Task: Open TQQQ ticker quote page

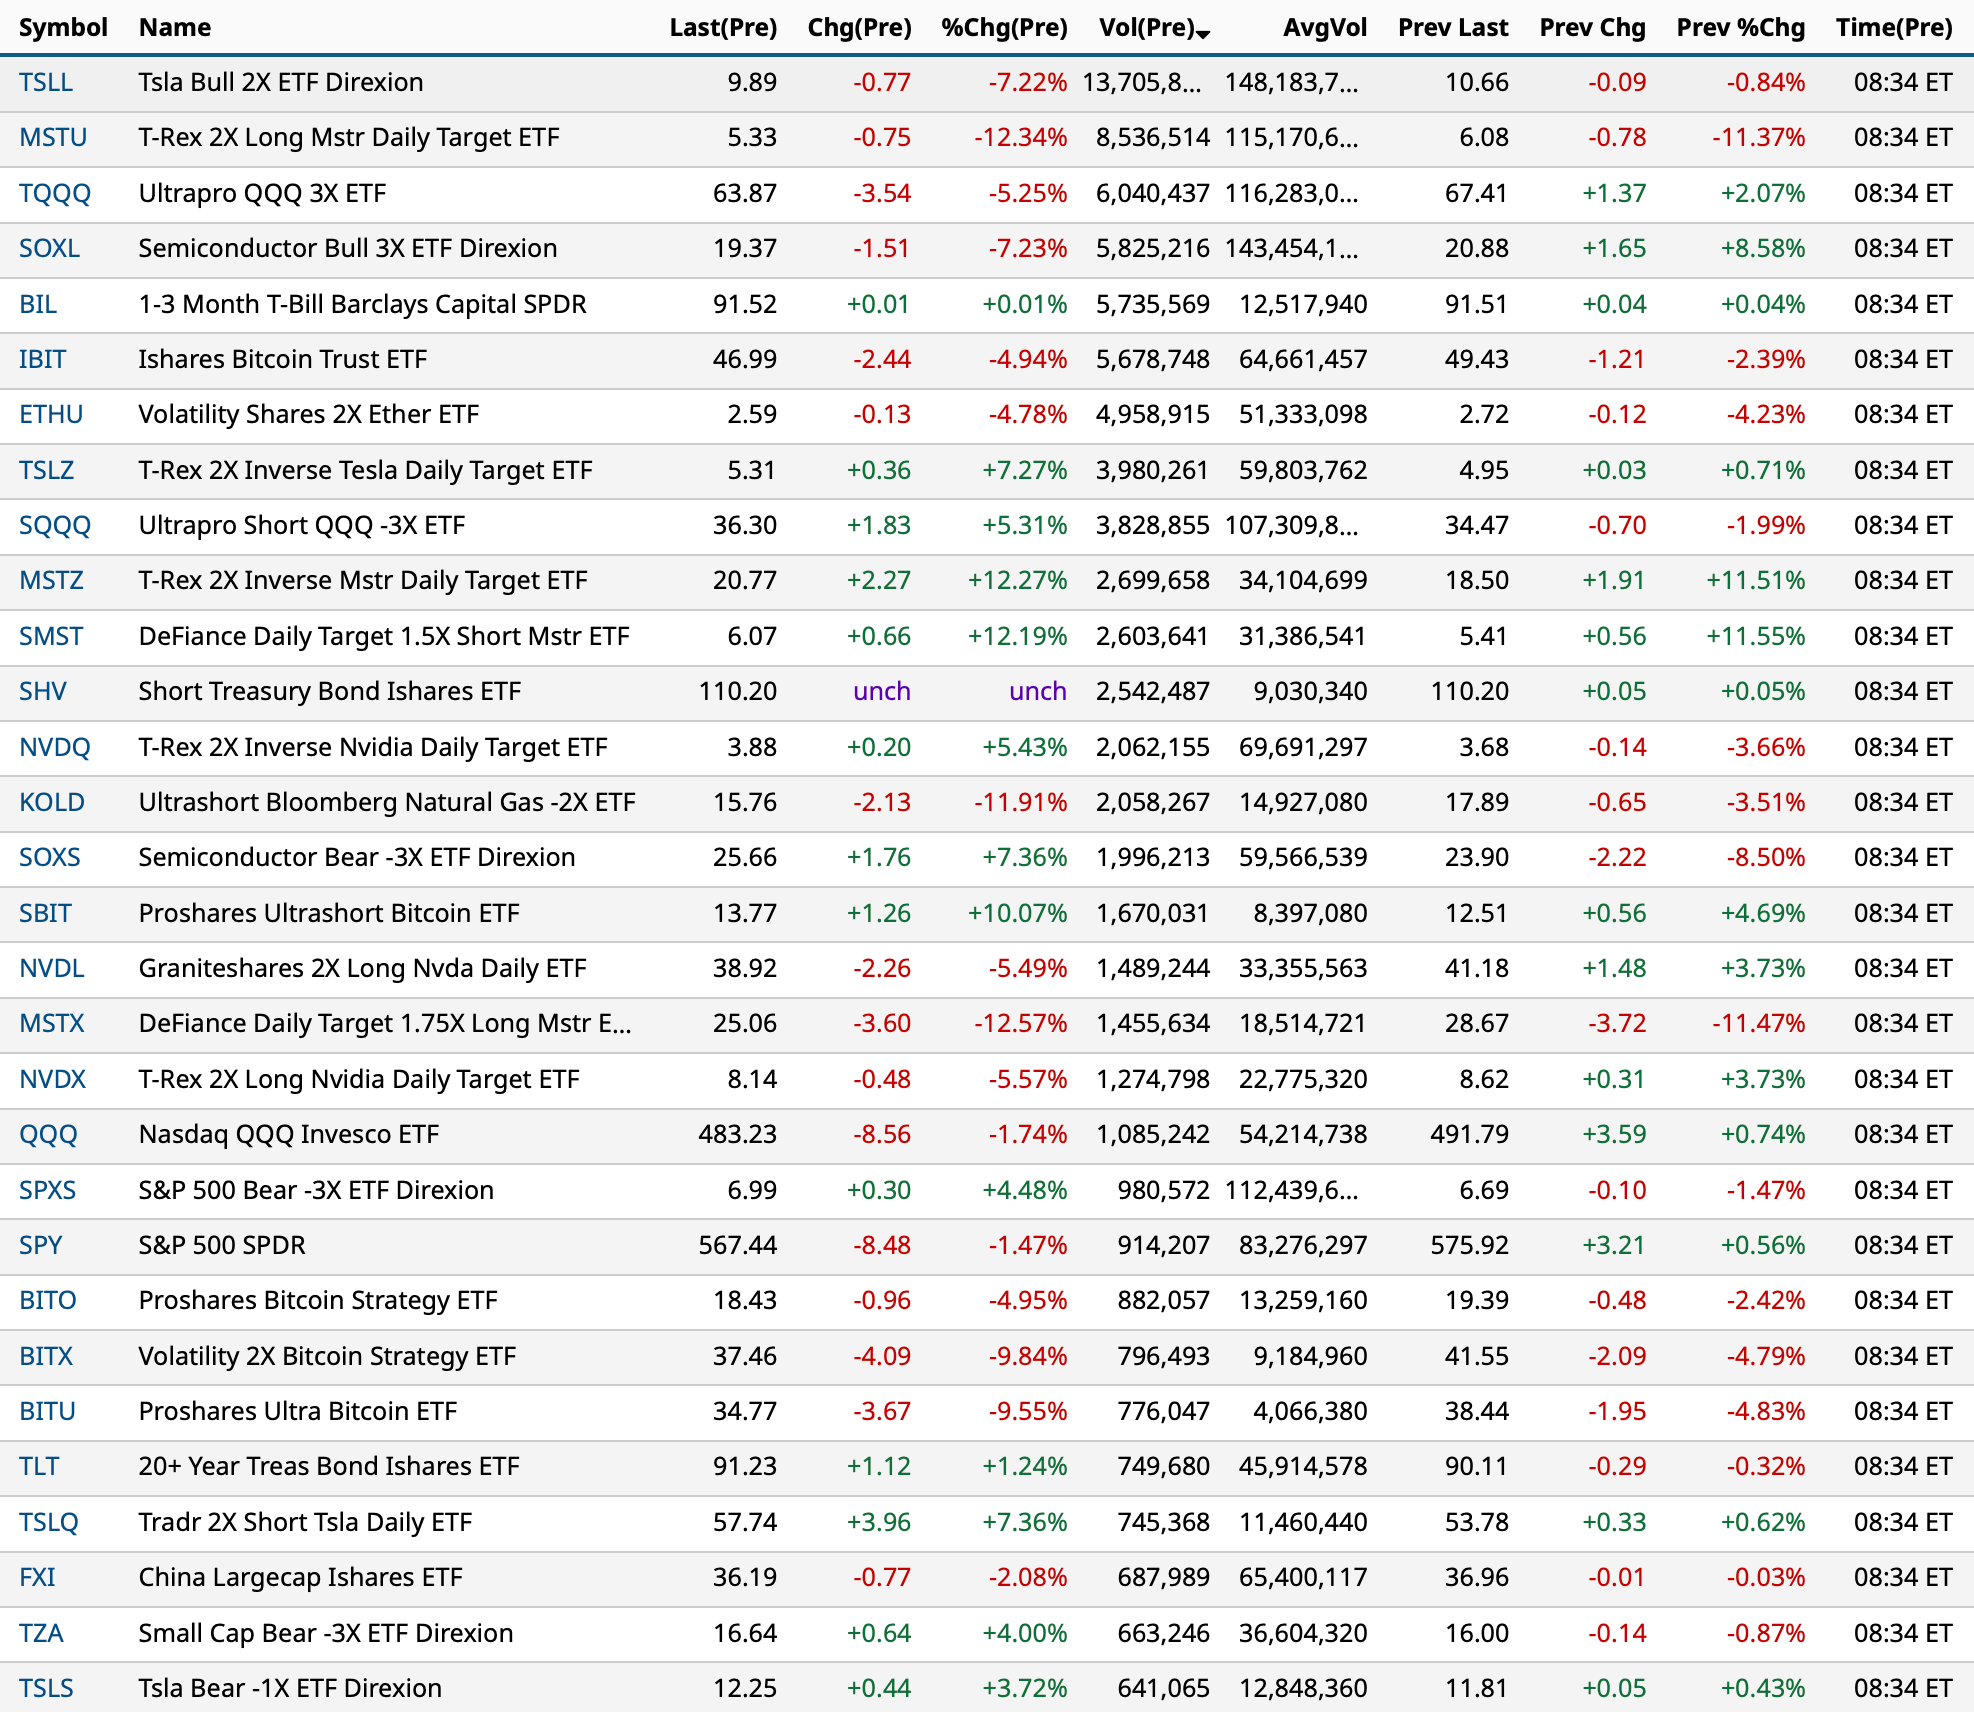Action: pos(55,193)
